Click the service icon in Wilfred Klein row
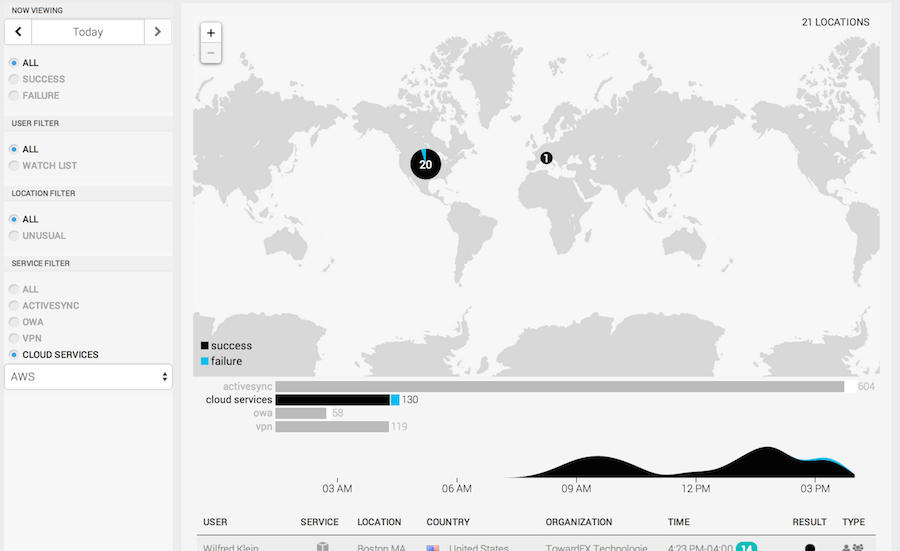This screenshot has width=900, height=551. point(322,547)
